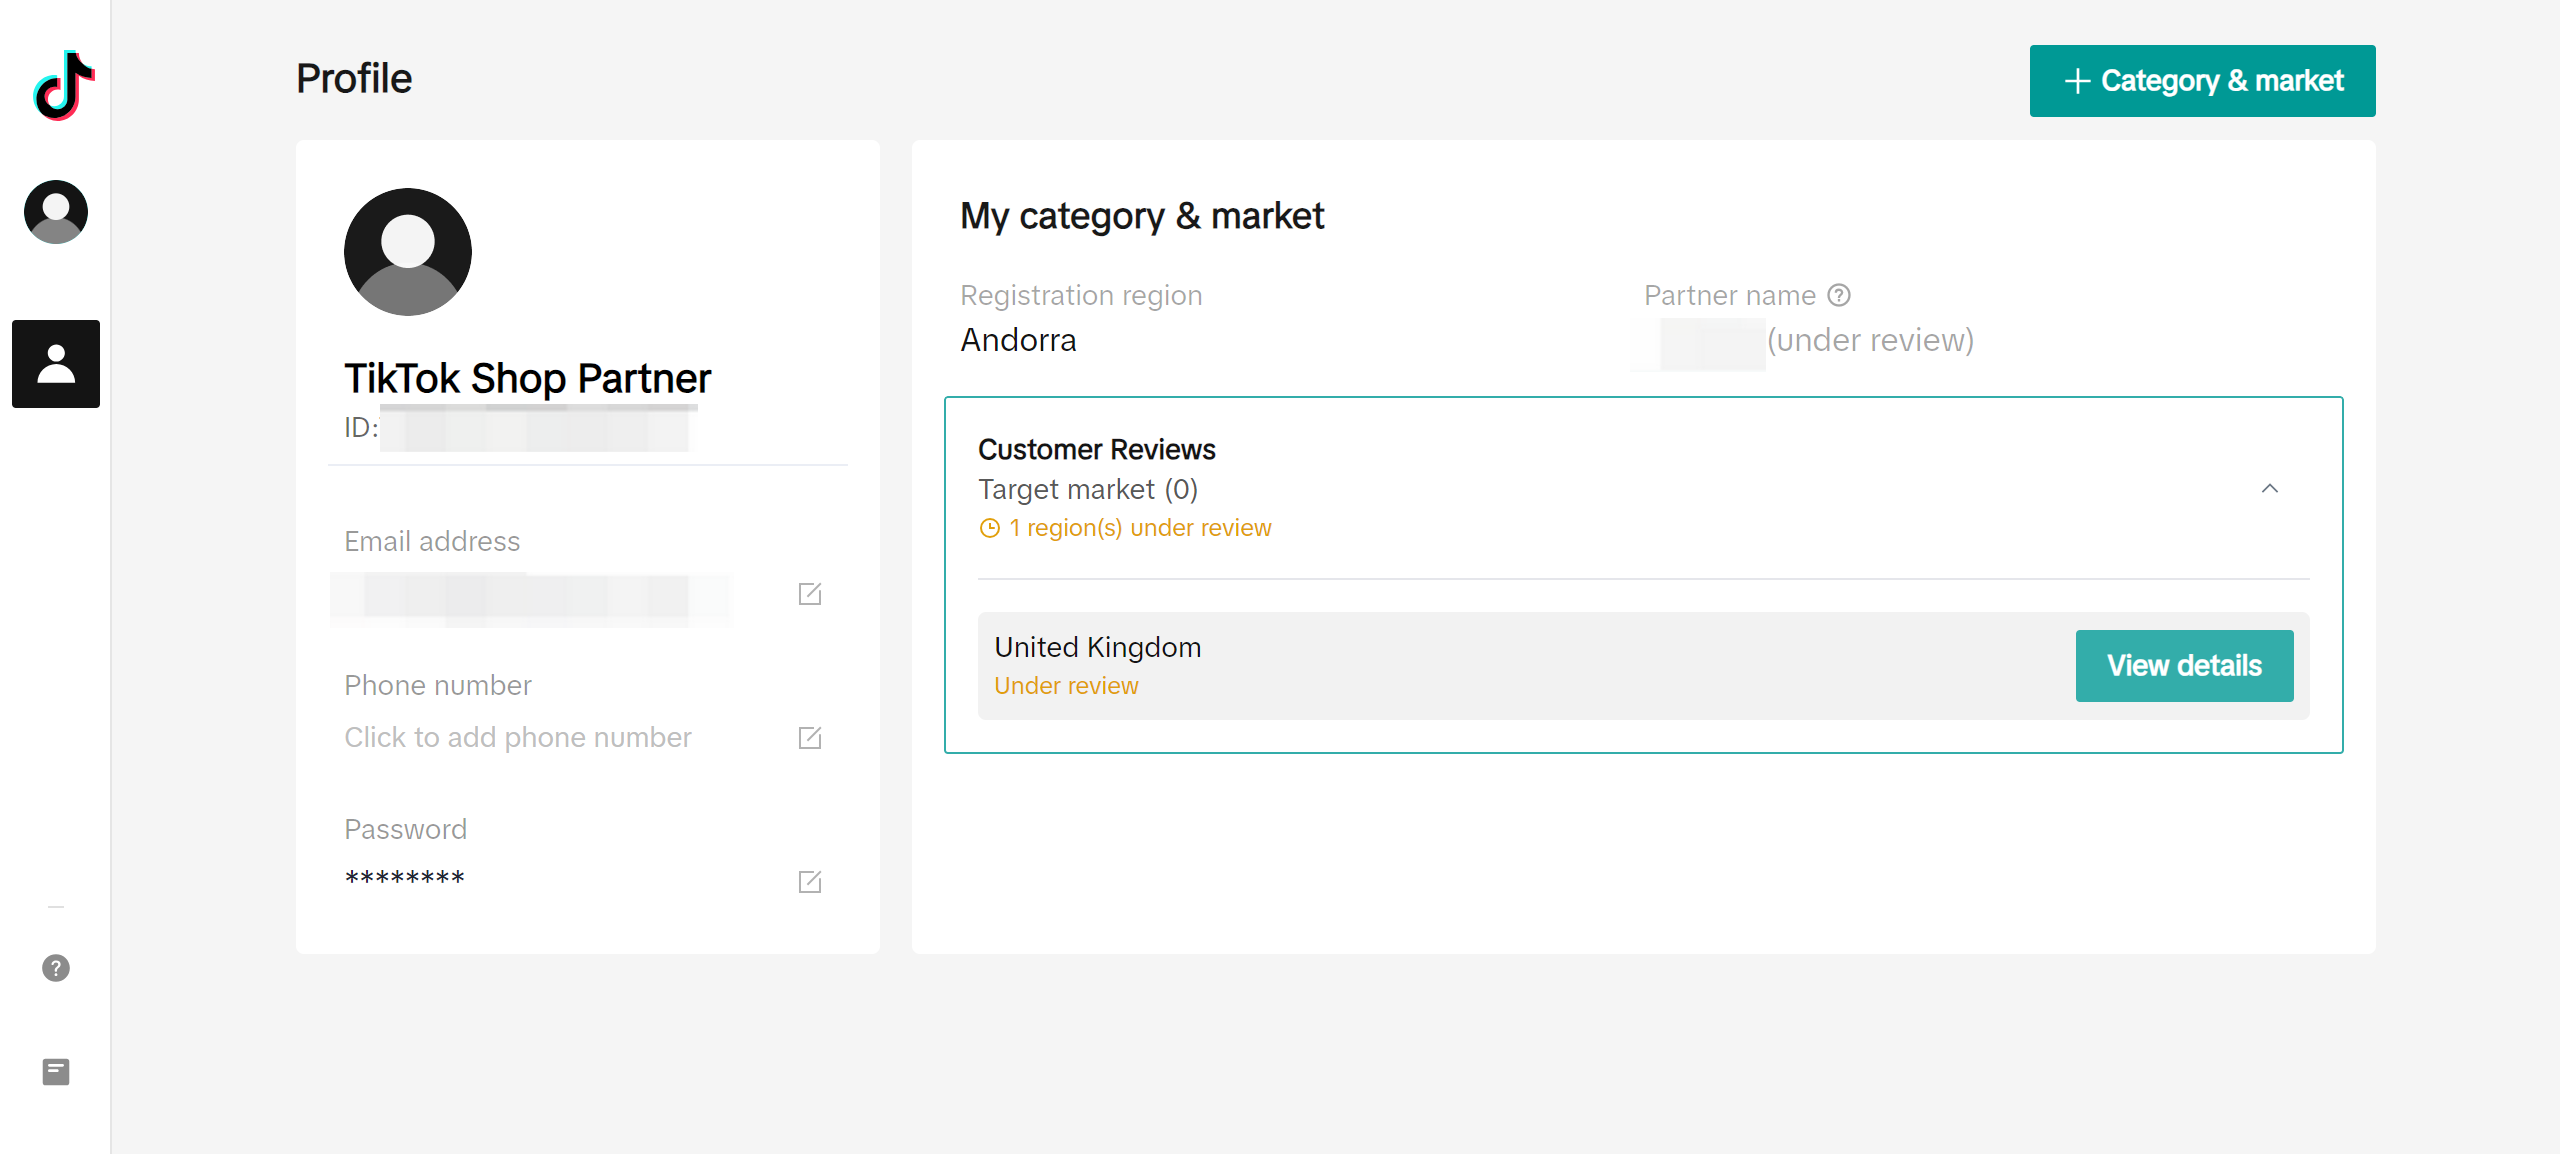Edit phone number using pencil icon

(810, 738)
